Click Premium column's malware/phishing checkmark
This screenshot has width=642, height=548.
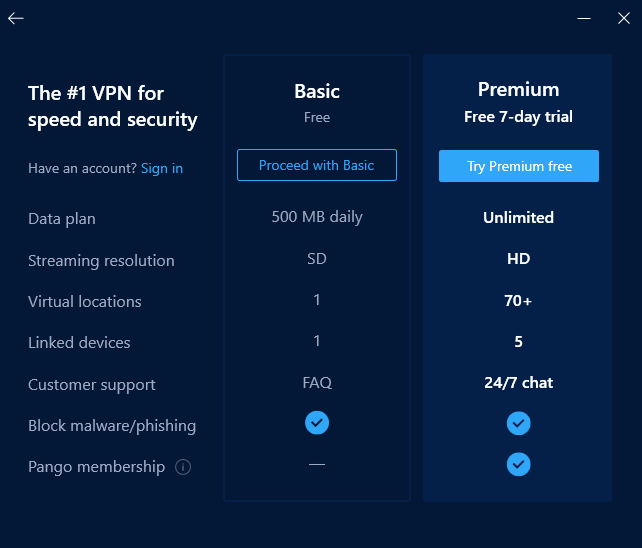tap(518, 424)
